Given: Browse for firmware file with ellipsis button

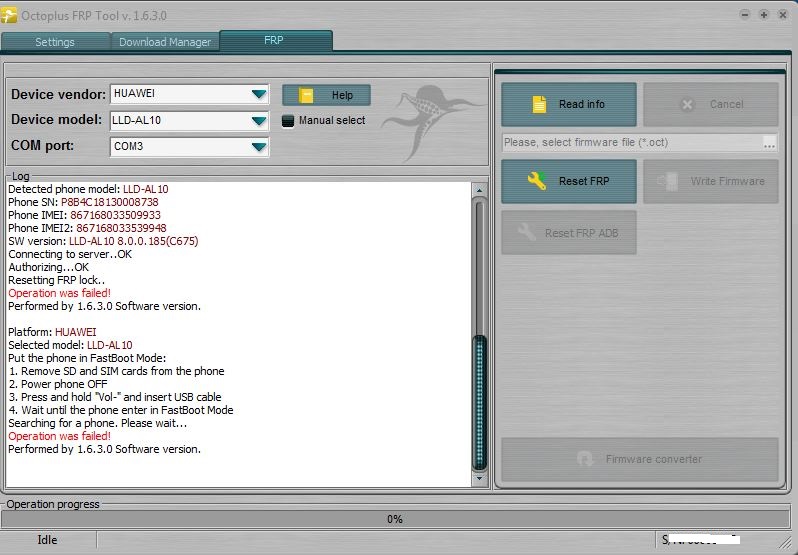Looking at the screenshot, I should 770,143.
